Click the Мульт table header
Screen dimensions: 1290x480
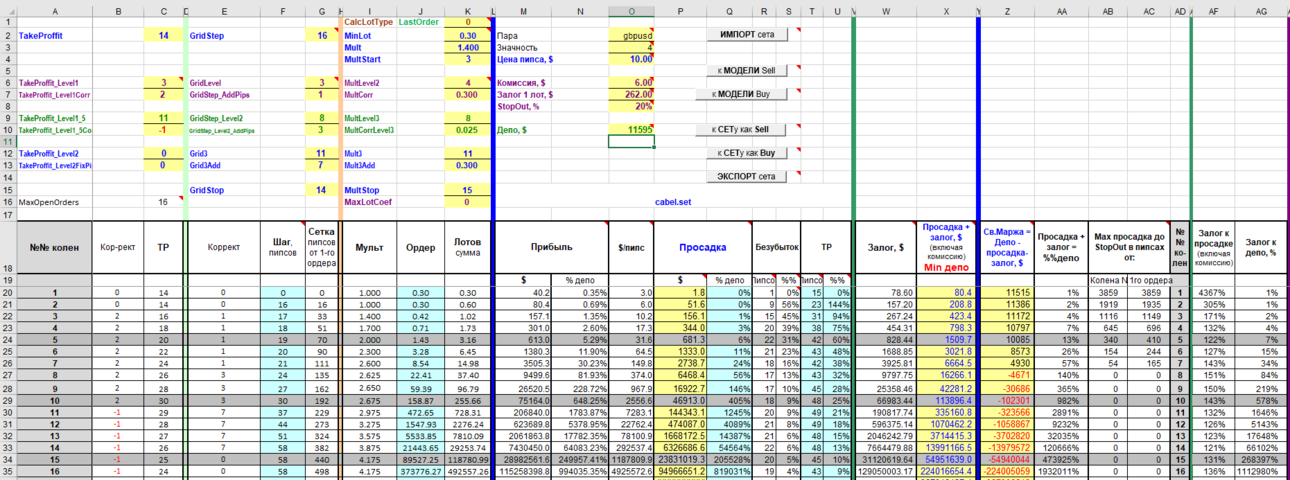[369, 246]
